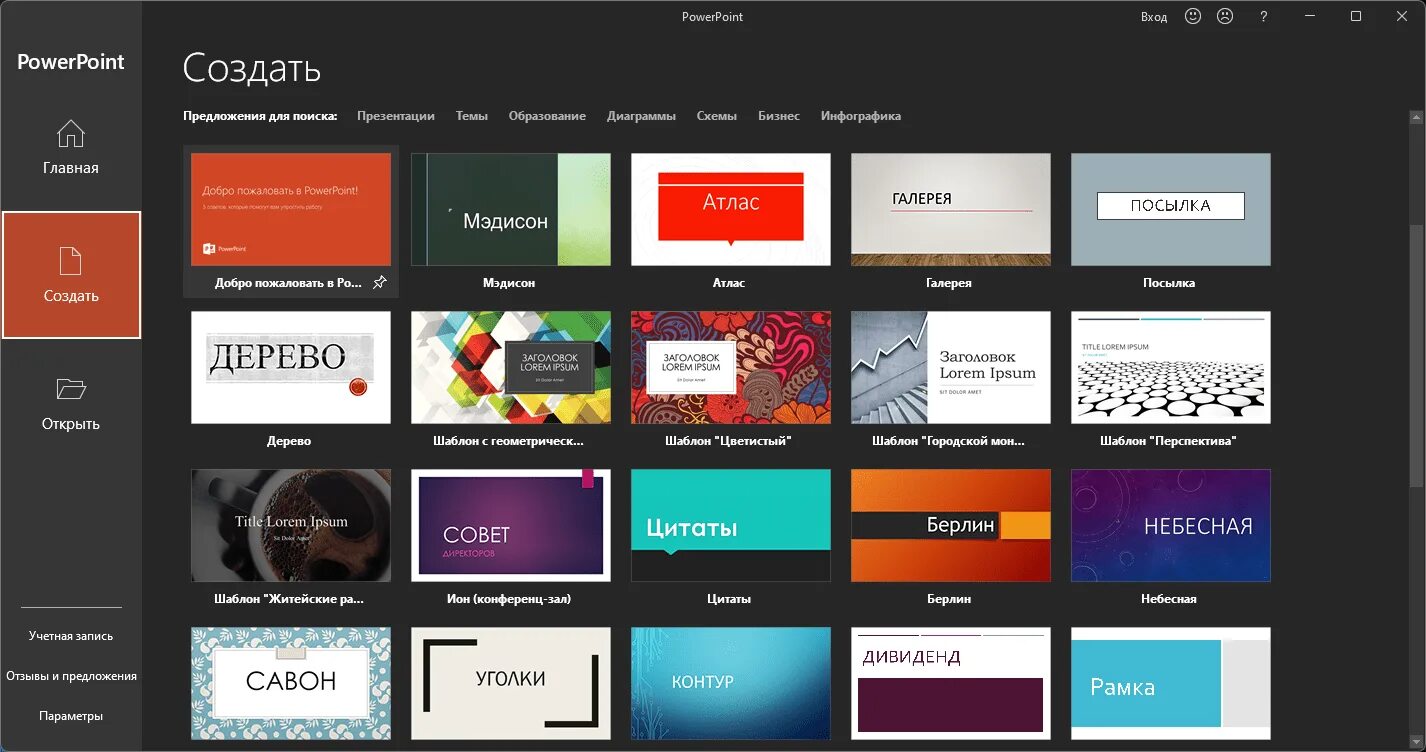1426x752 pixels.
Task: Open the Открыть folder section
Action: (x=70, y=403)
